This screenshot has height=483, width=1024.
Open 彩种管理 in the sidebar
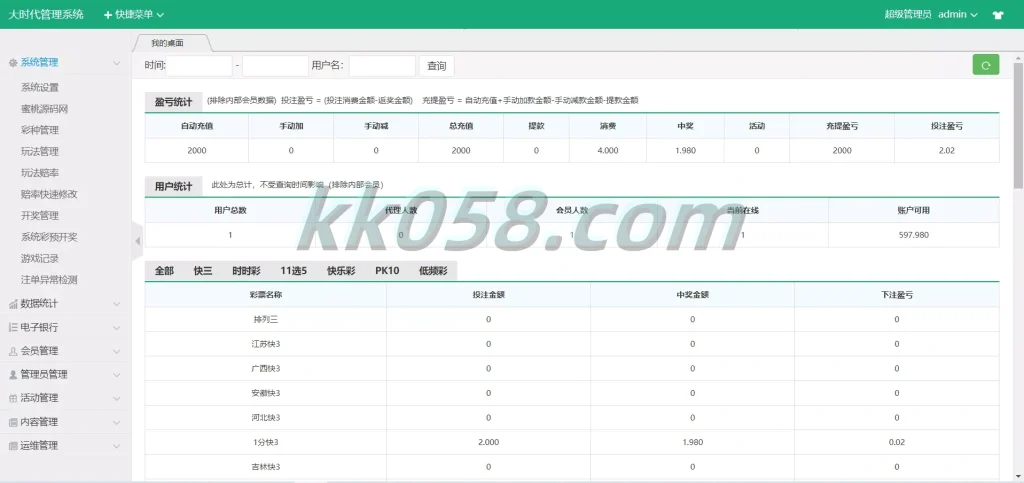40,131
